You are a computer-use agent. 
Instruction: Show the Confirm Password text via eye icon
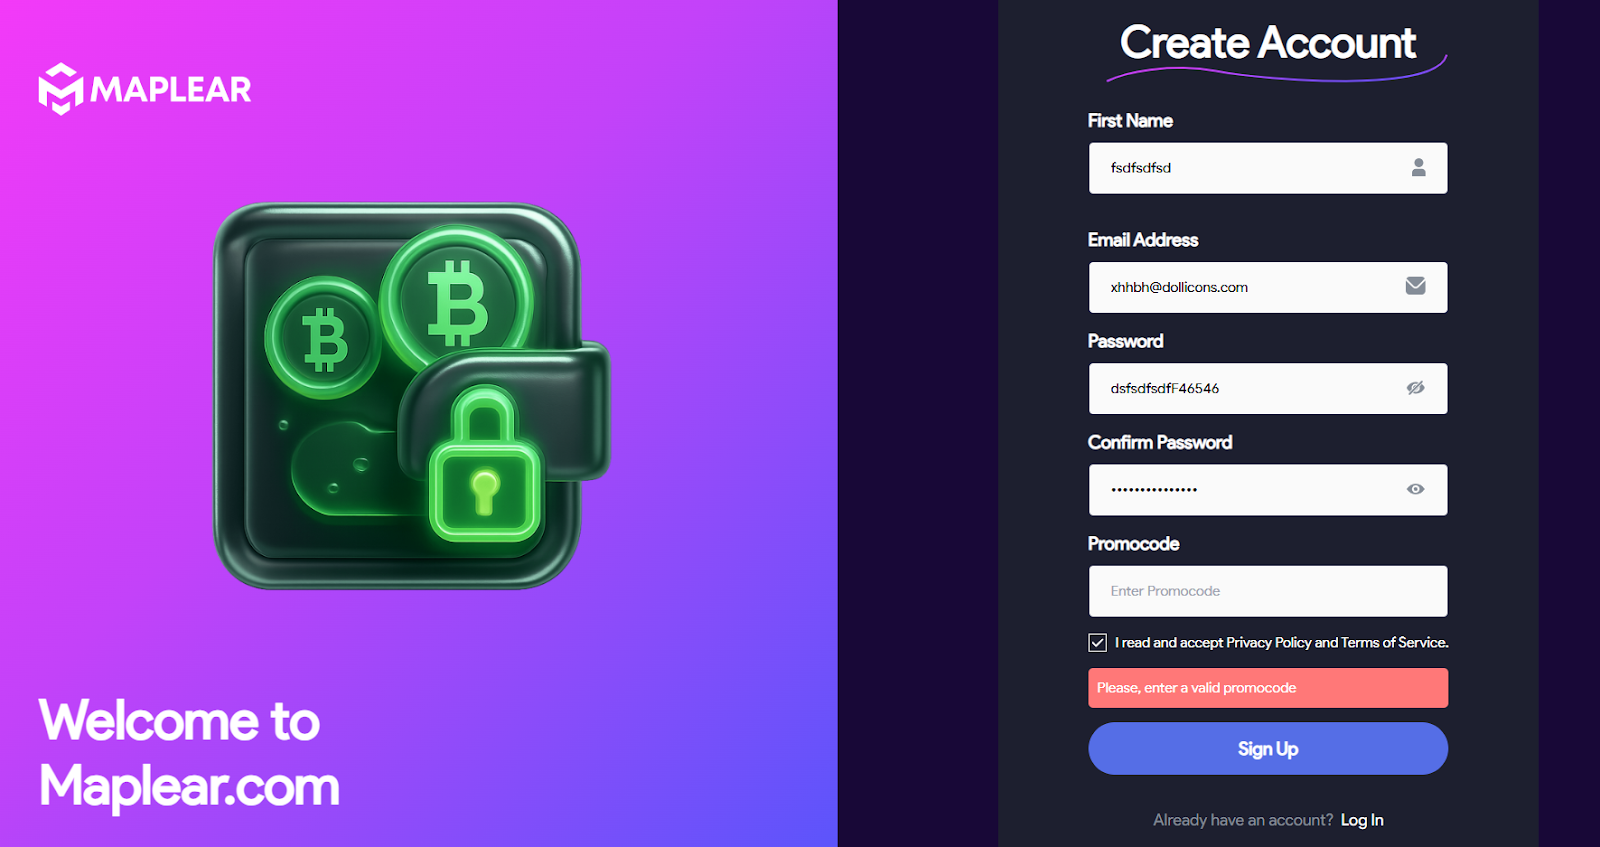point(1415,489)
